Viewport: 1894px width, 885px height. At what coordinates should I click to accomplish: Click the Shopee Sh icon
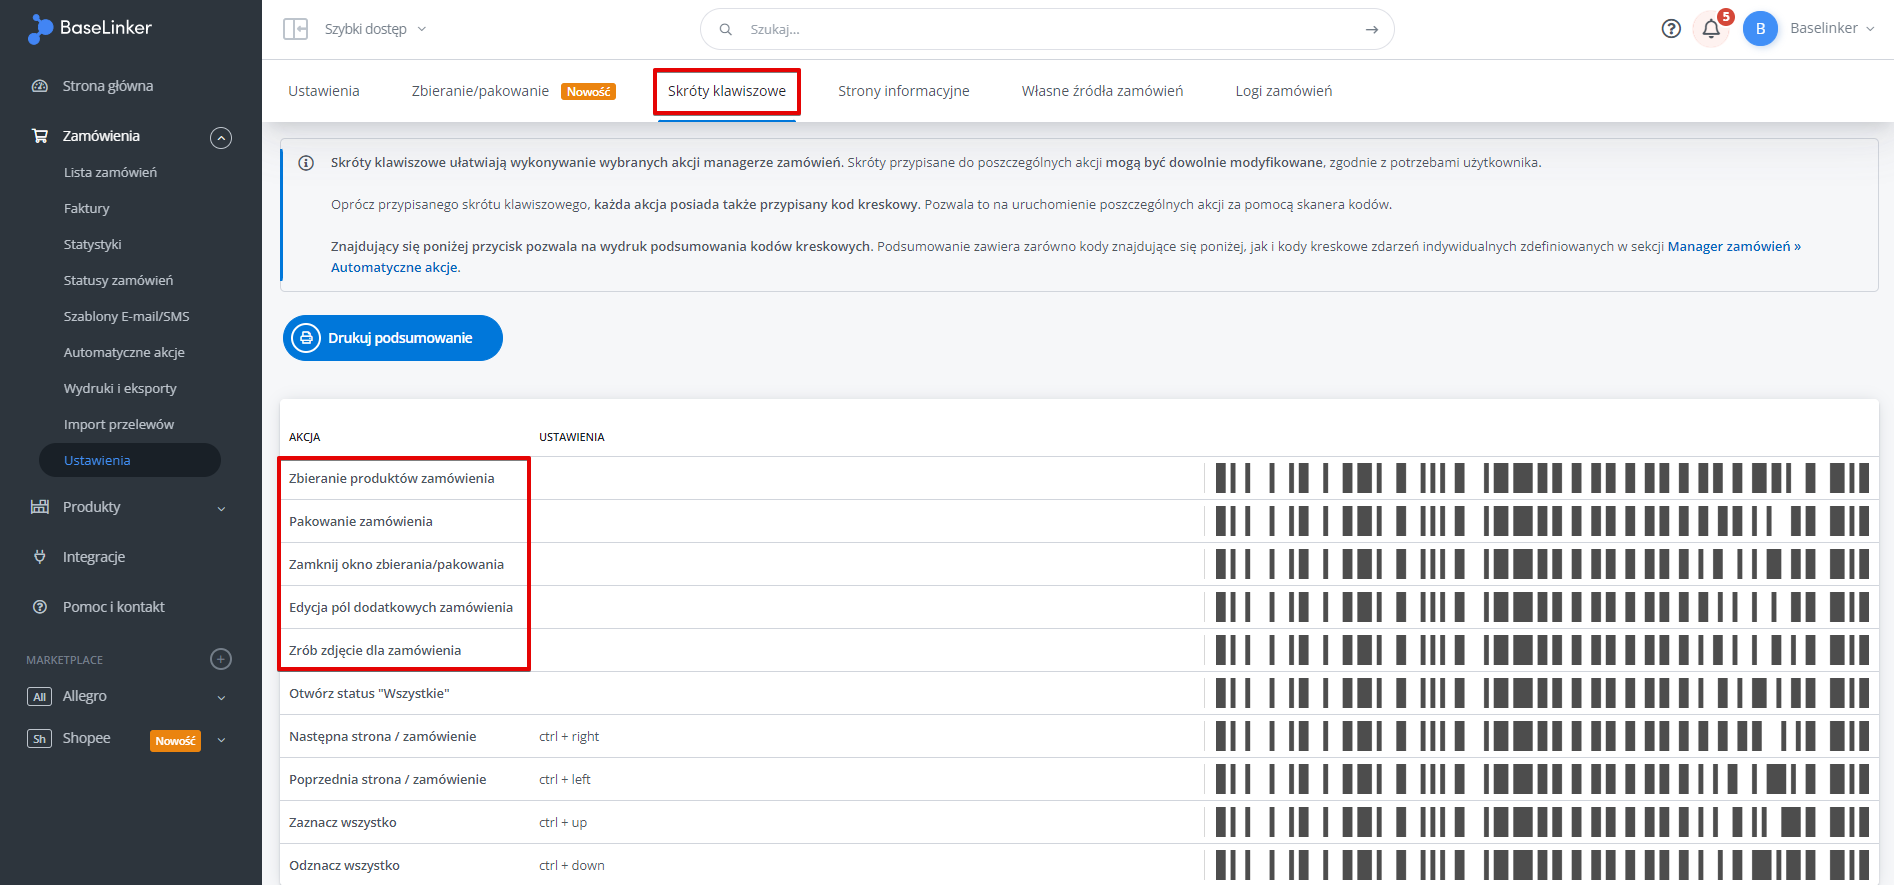[39, 739]
